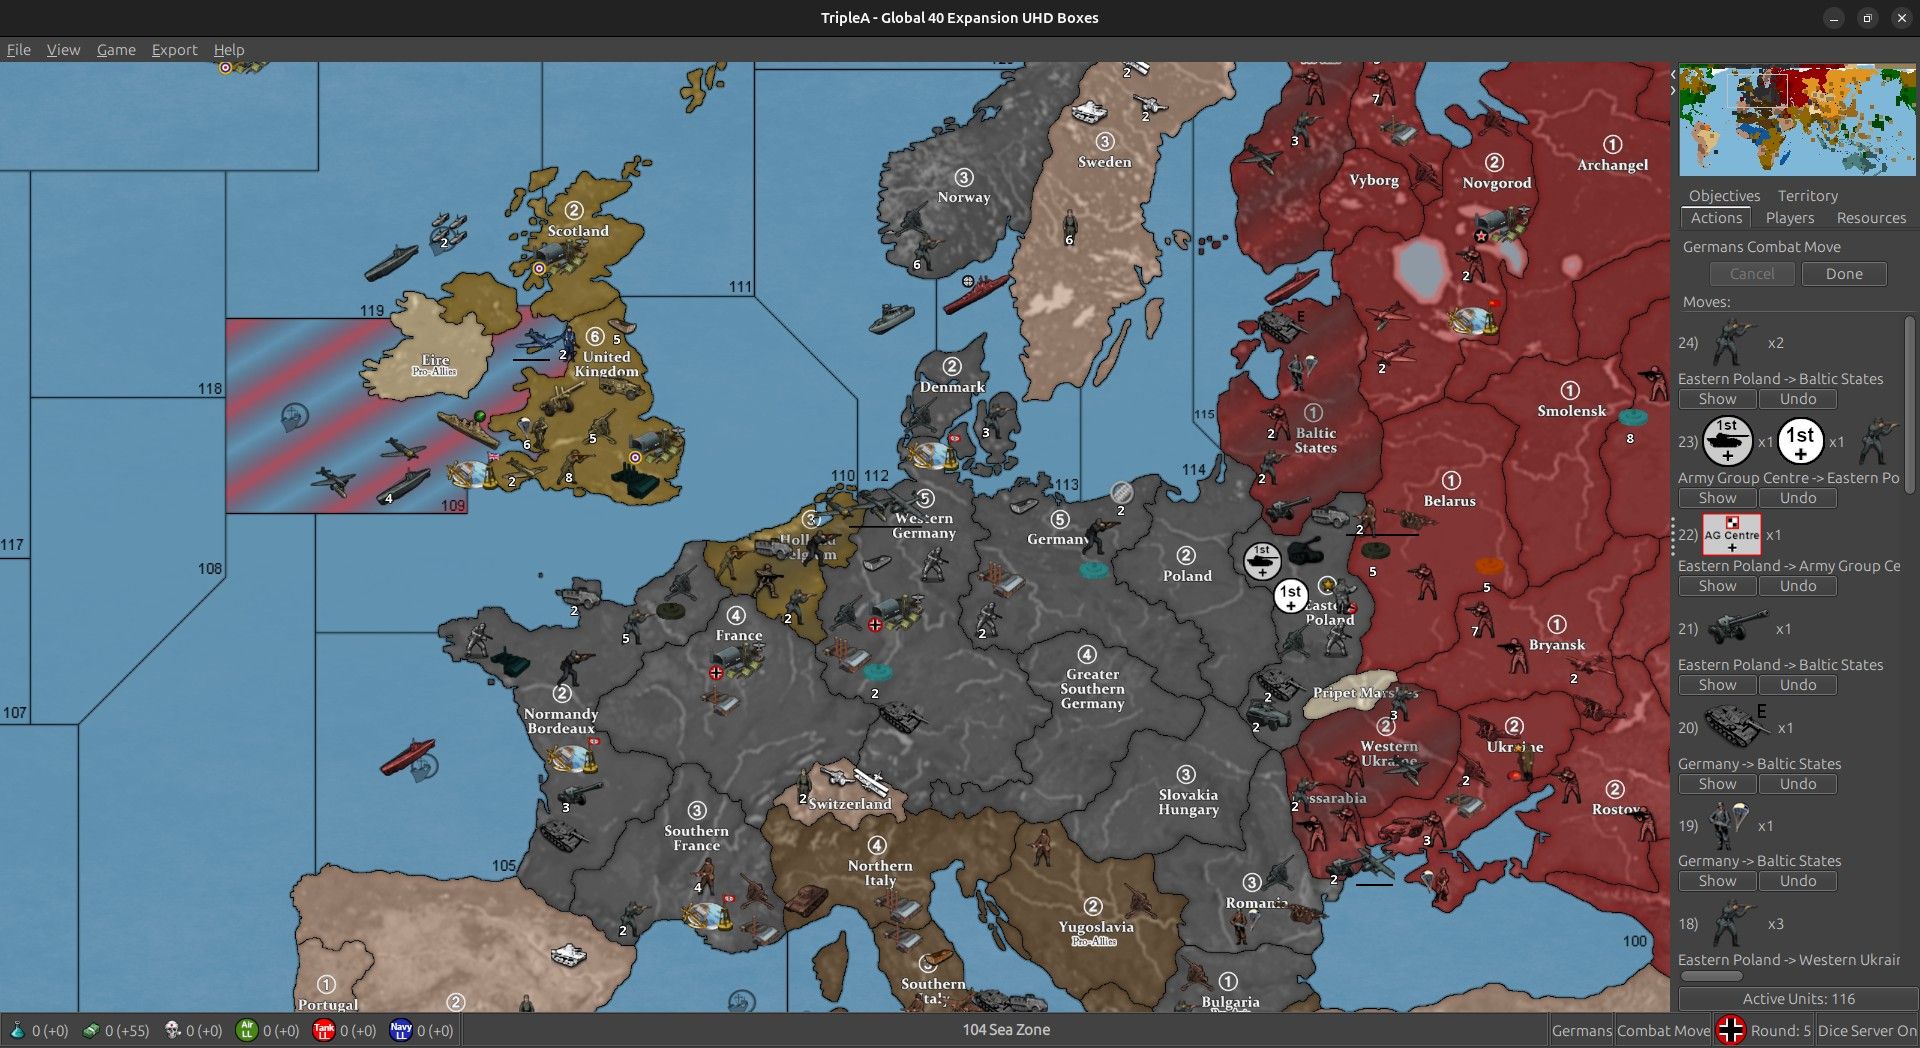Click the paratrooper icon in move 19
The width and height of the screenshot is (1920, 1048).
1730,825
